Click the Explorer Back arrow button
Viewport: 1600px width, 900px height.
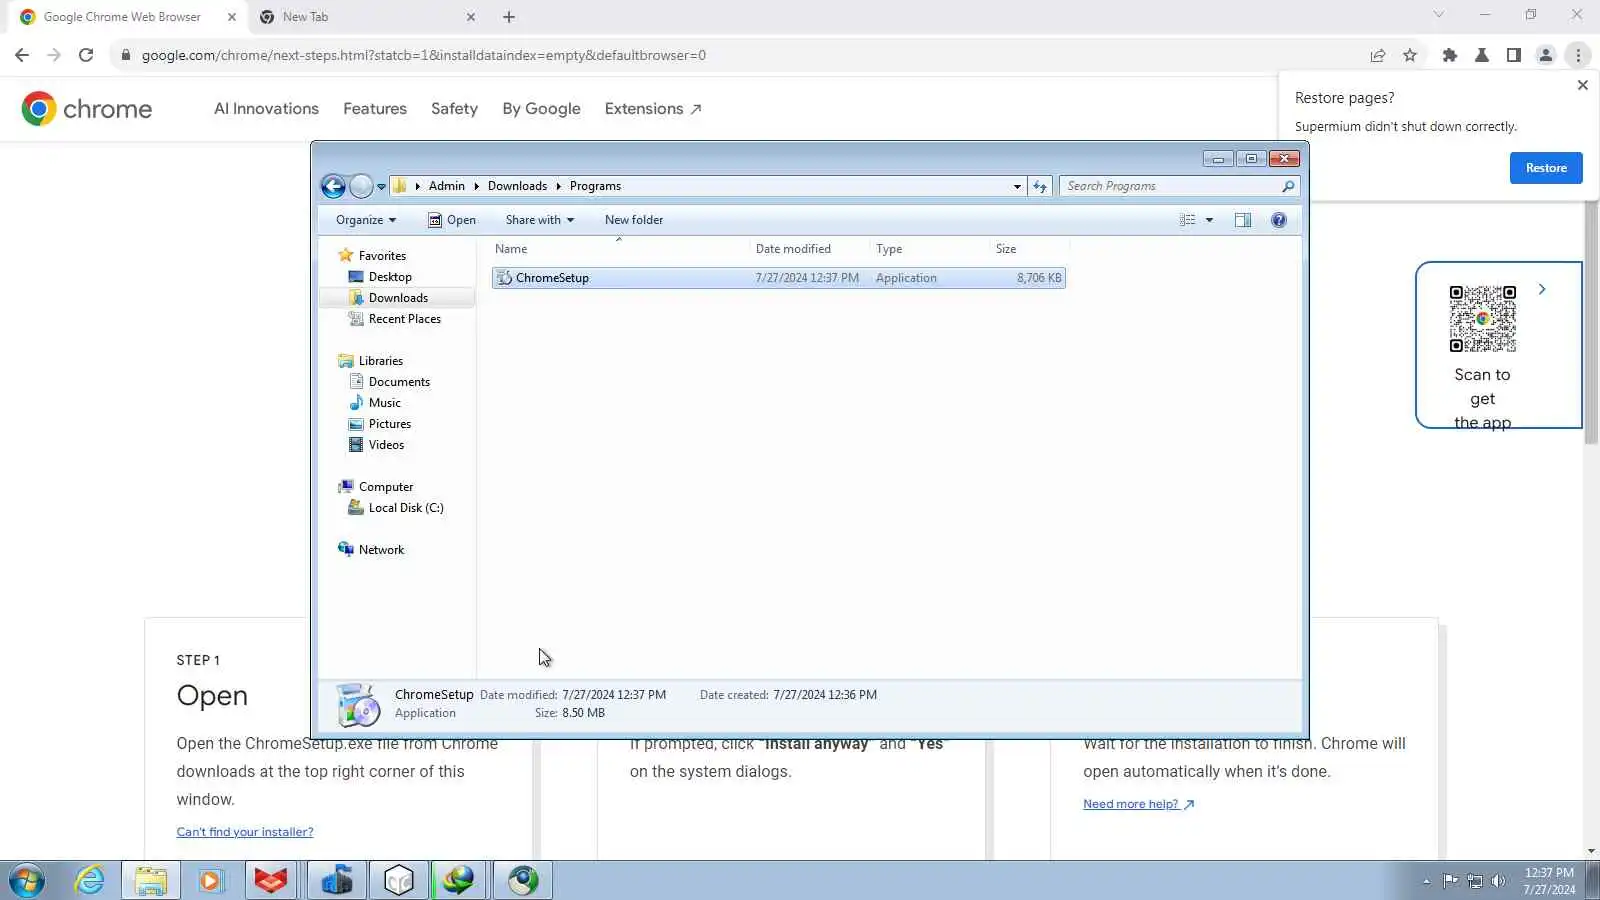tap(333, 186)
